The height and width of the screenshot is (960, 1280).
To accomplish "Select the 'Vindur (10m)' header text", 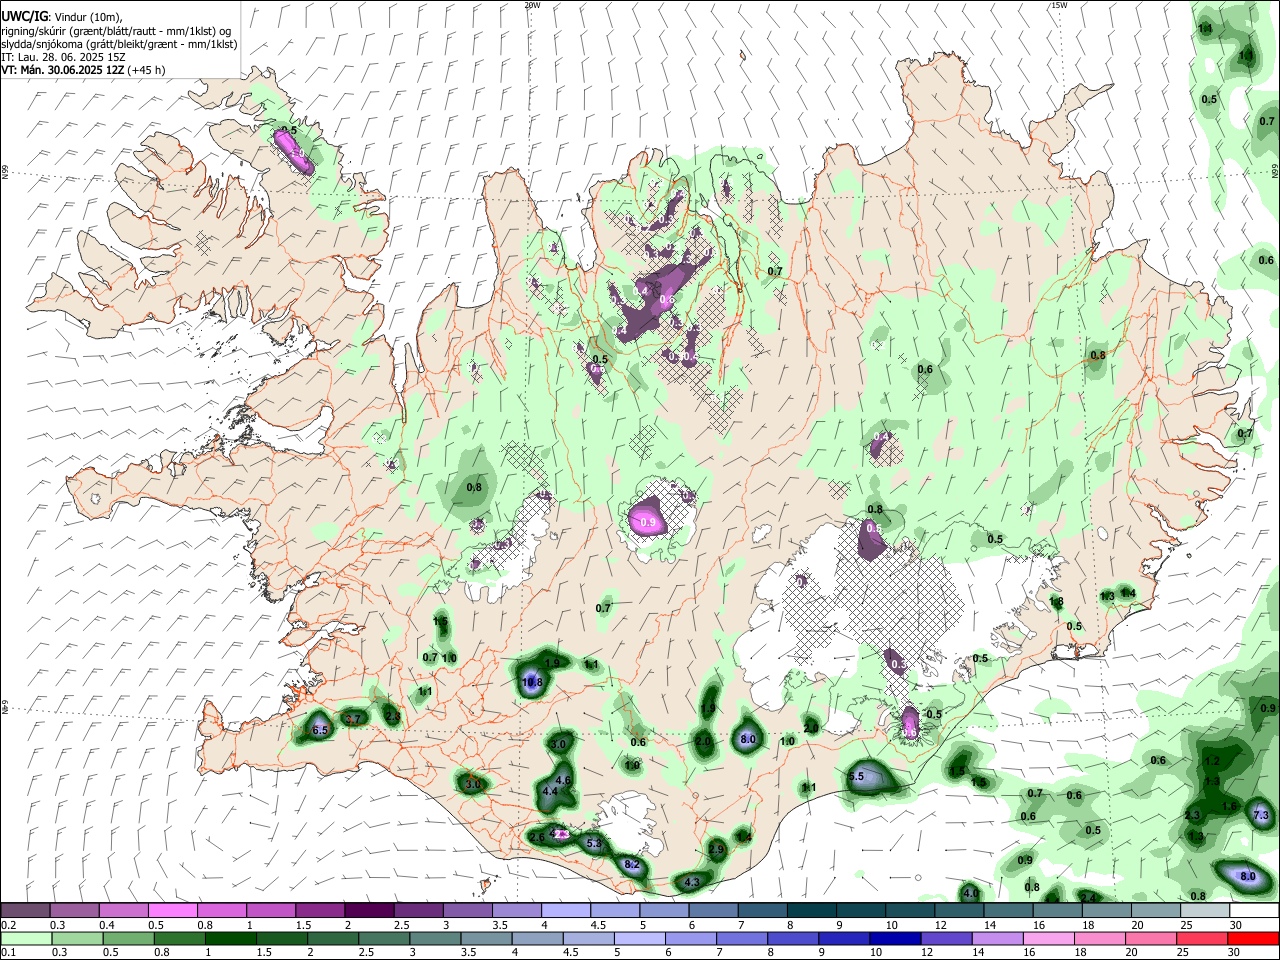I will click(x=88, y=17).
